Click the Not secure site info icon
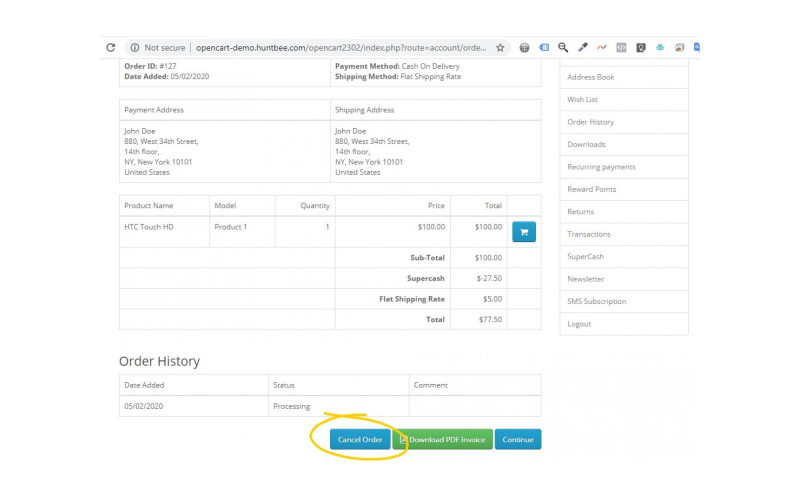Viewport: 800px width, 500px height. 133,47
